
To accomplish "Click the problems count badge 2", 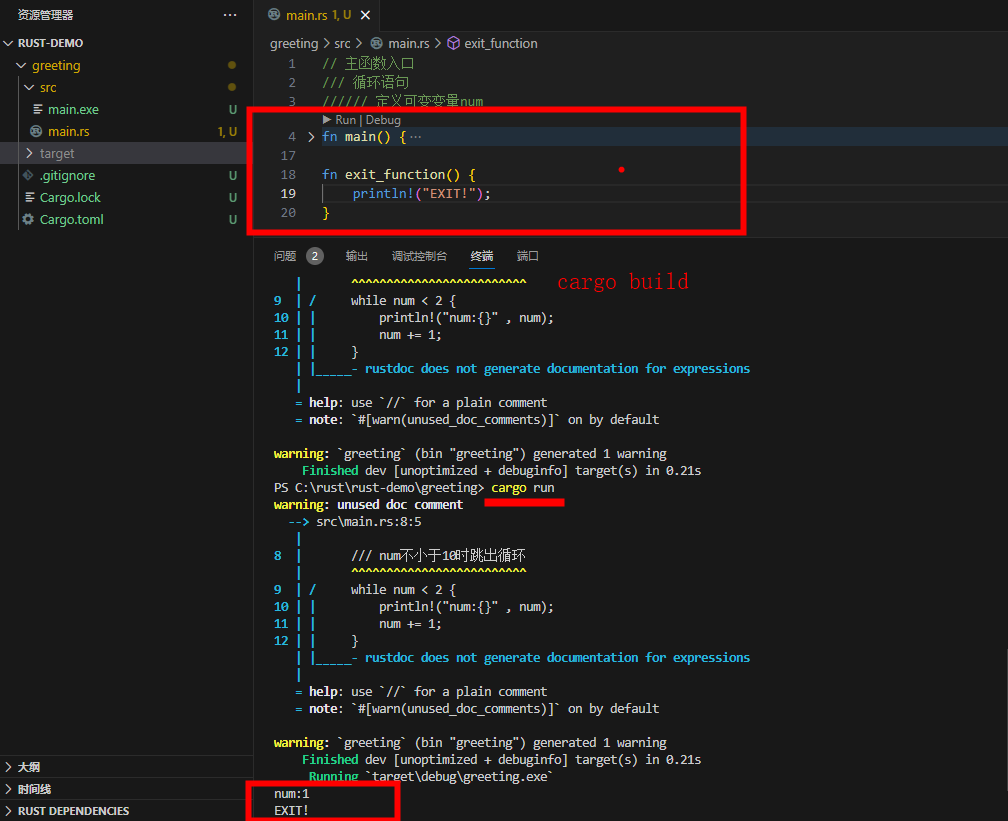I will [314, 257].
